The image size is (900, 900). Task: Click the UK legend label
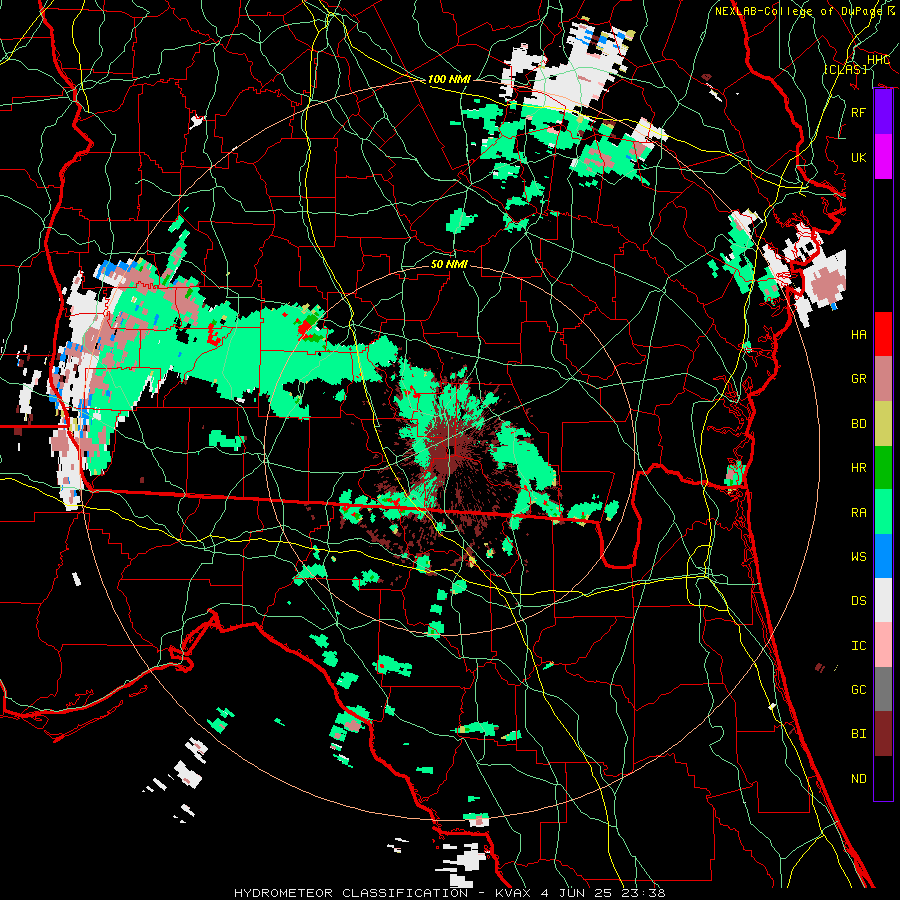858,157
